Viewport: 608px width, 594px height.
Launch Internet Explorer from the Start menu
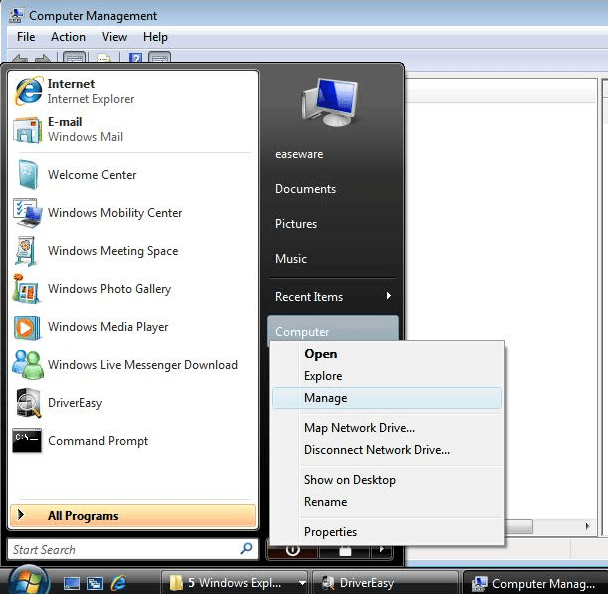(133, 92)
